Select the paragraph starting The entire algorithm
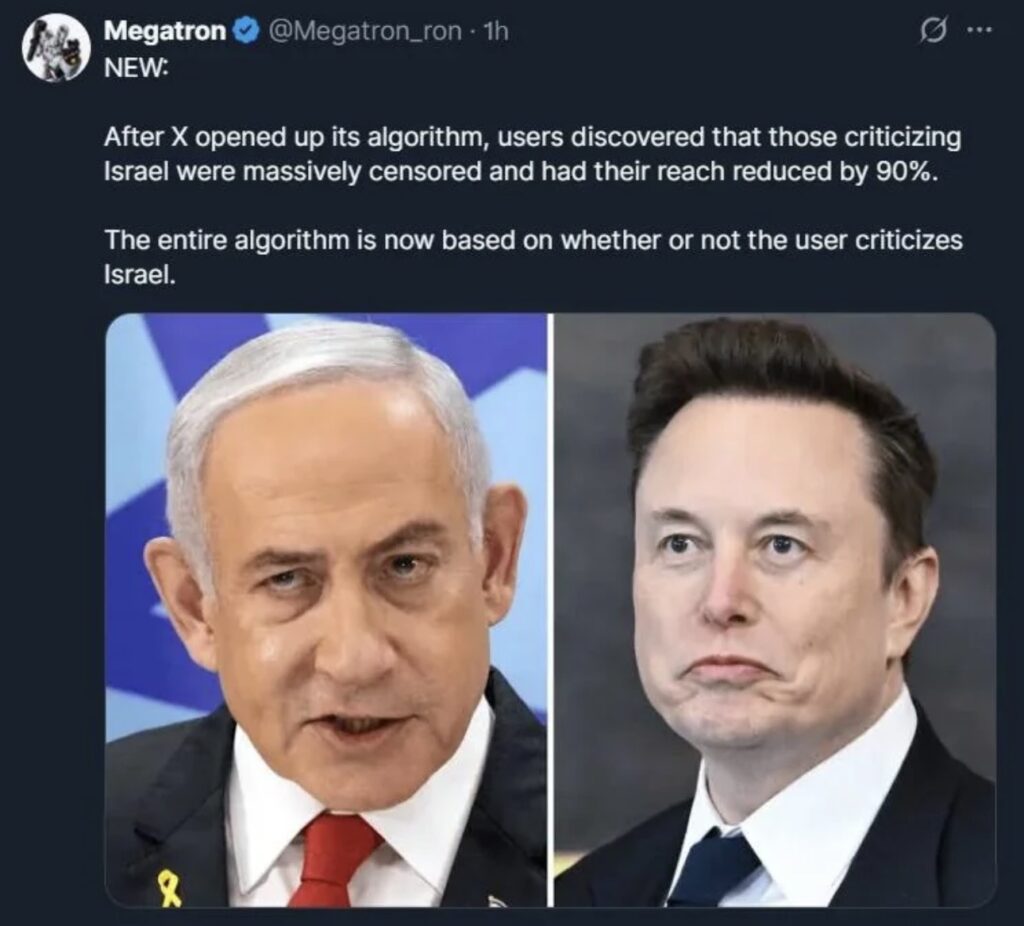 pos(533,257)
